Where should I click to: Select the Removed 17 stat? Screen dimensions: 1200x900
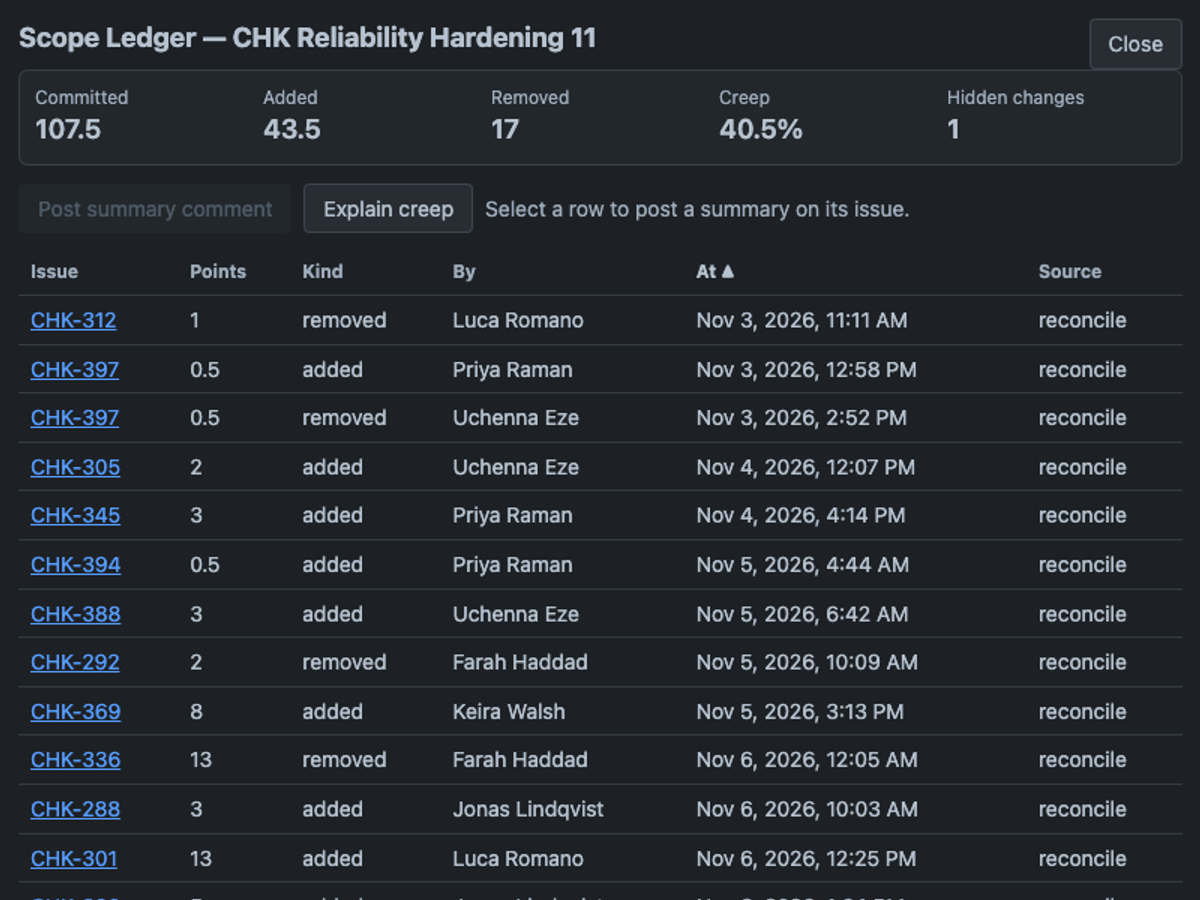pyautogui.click(x=530, y=115)
